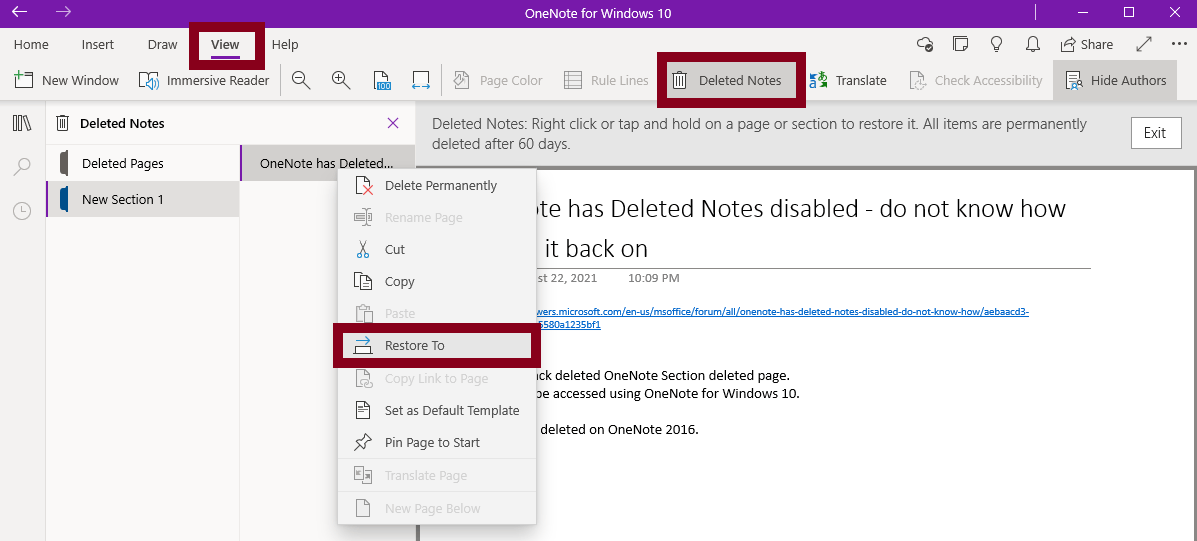This screenshot has width=1197, height=541.
Task: Open recent notes clock icon
Action: [22, 211]
